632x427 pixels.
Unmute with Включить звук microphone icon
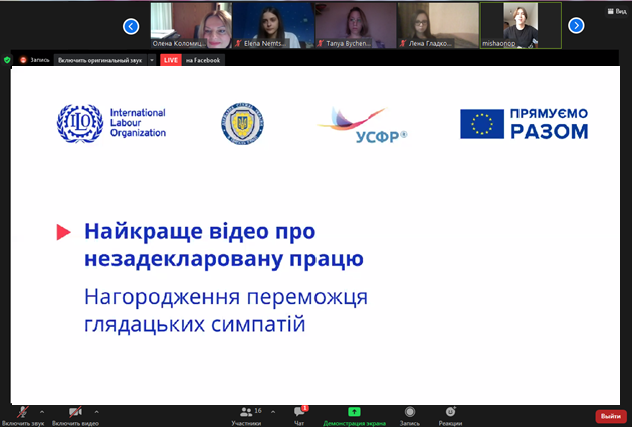(x=23, y=416)
